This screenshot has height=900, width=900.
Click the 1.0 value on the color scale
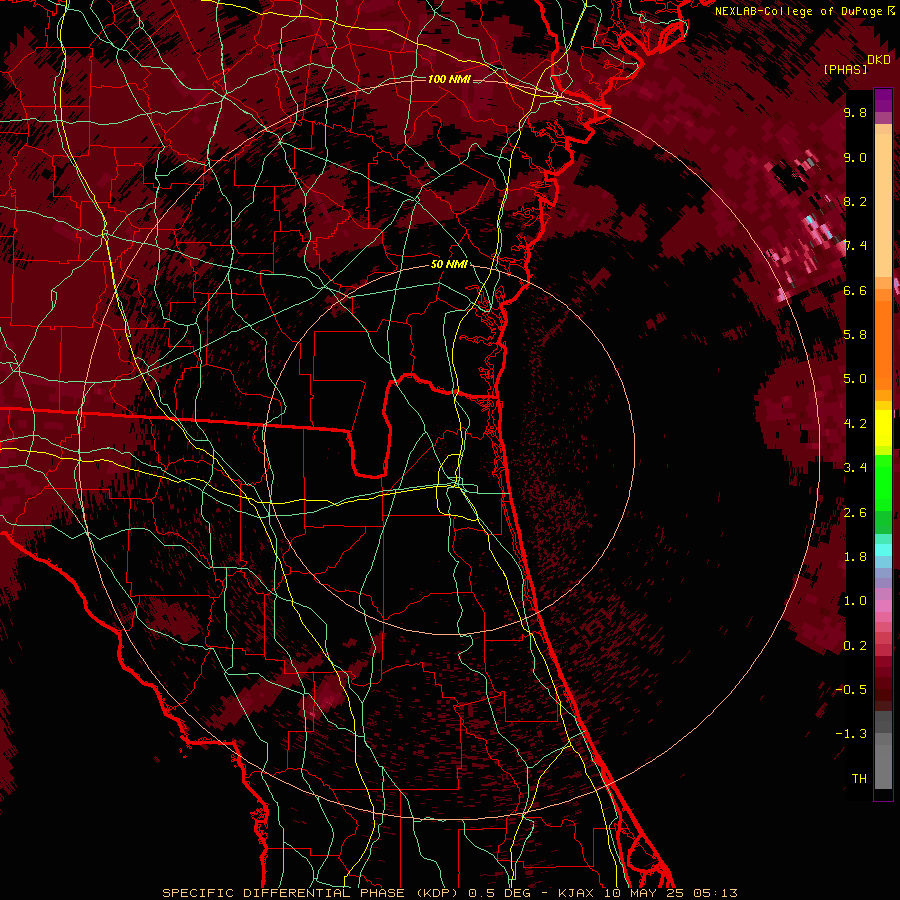(855, 601)
